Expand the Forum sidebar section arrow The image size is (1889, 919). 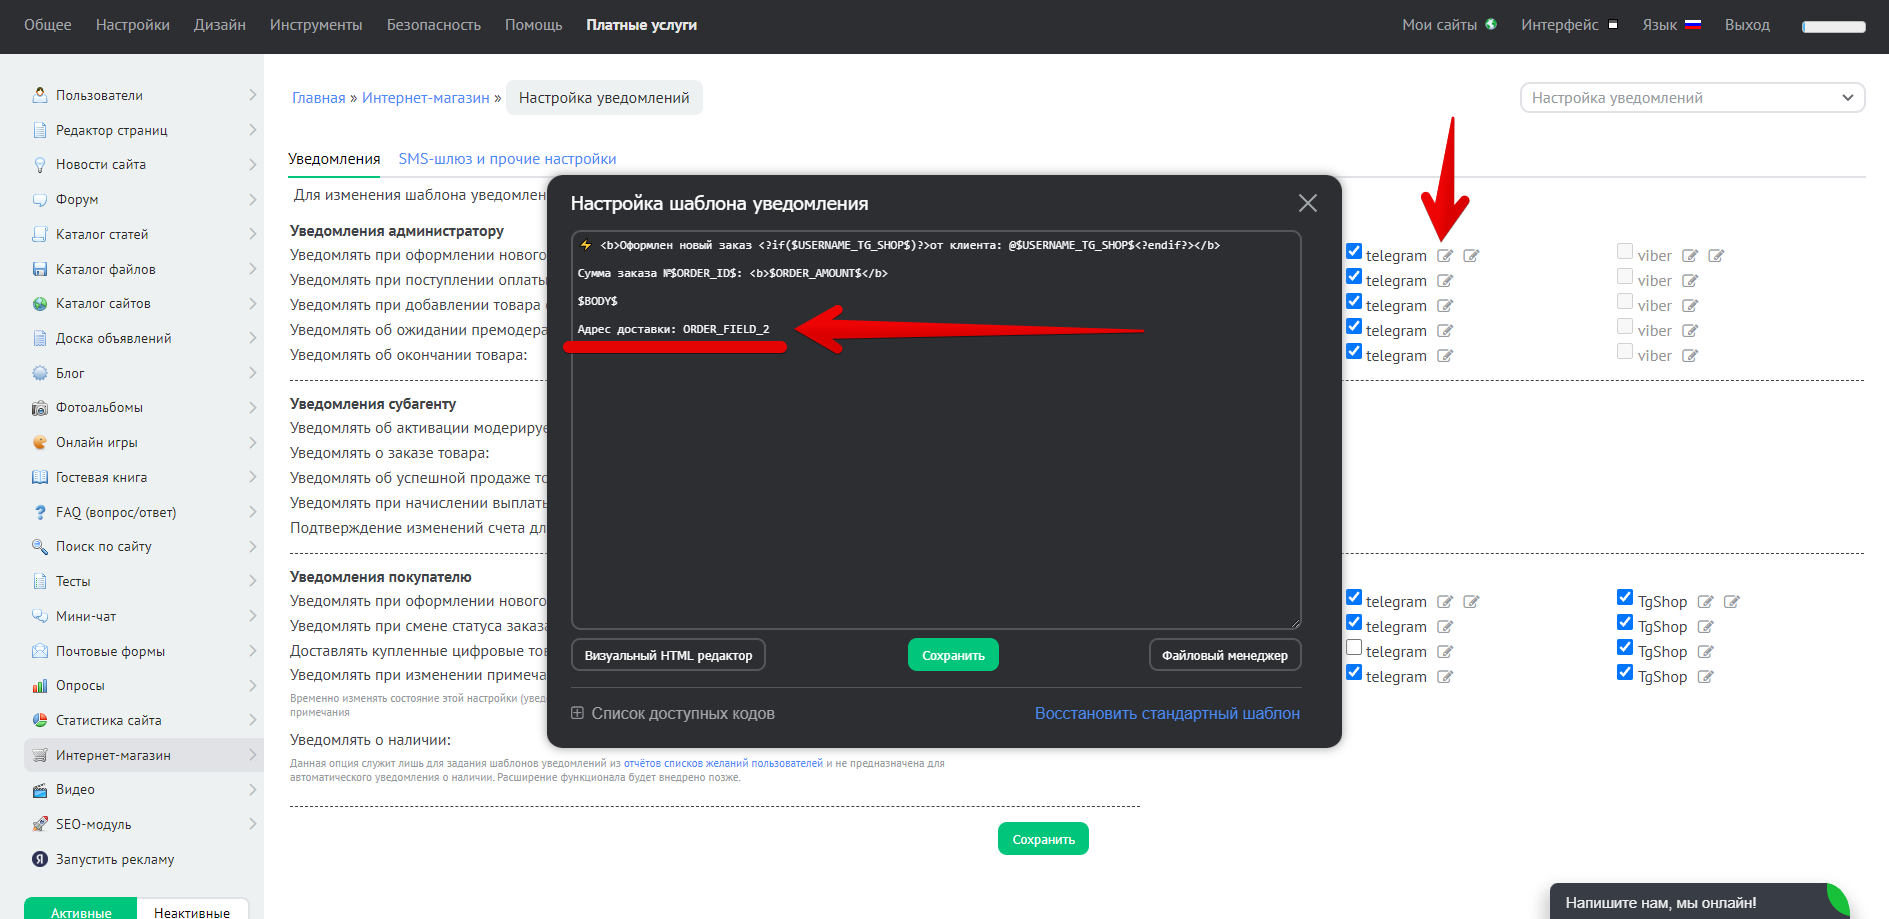coord(252,199)
